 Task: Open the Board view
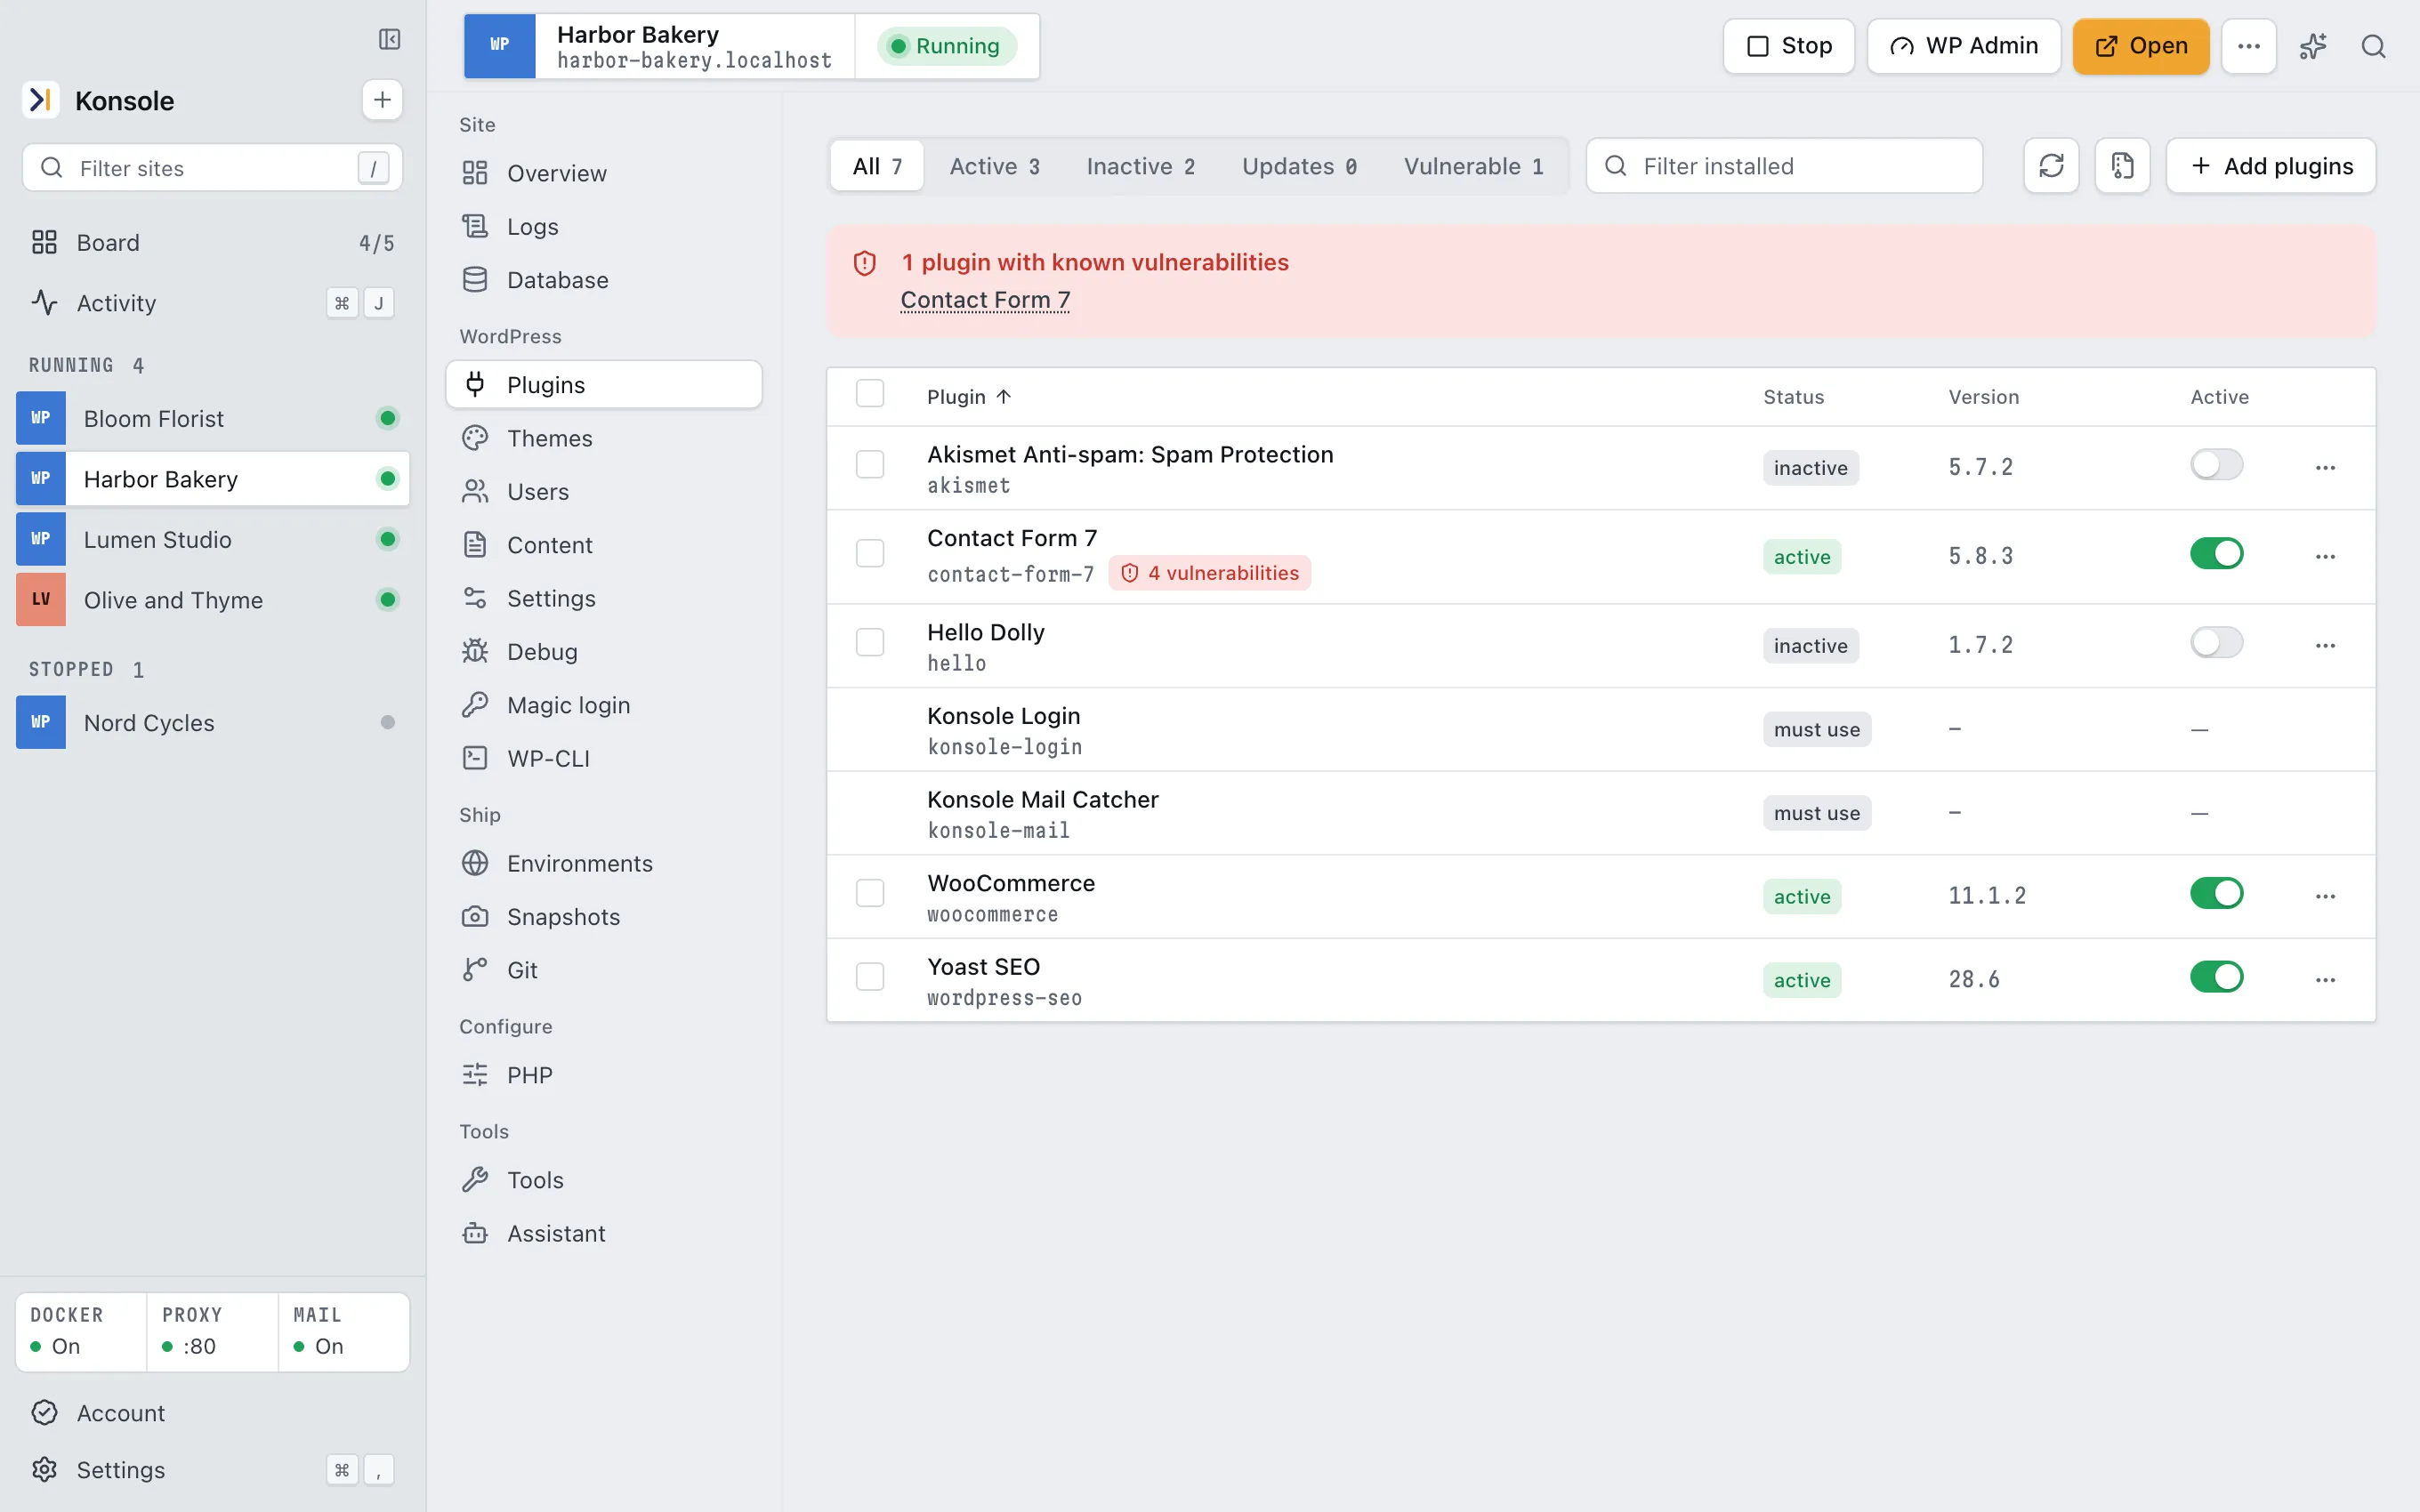pos(212,242)
